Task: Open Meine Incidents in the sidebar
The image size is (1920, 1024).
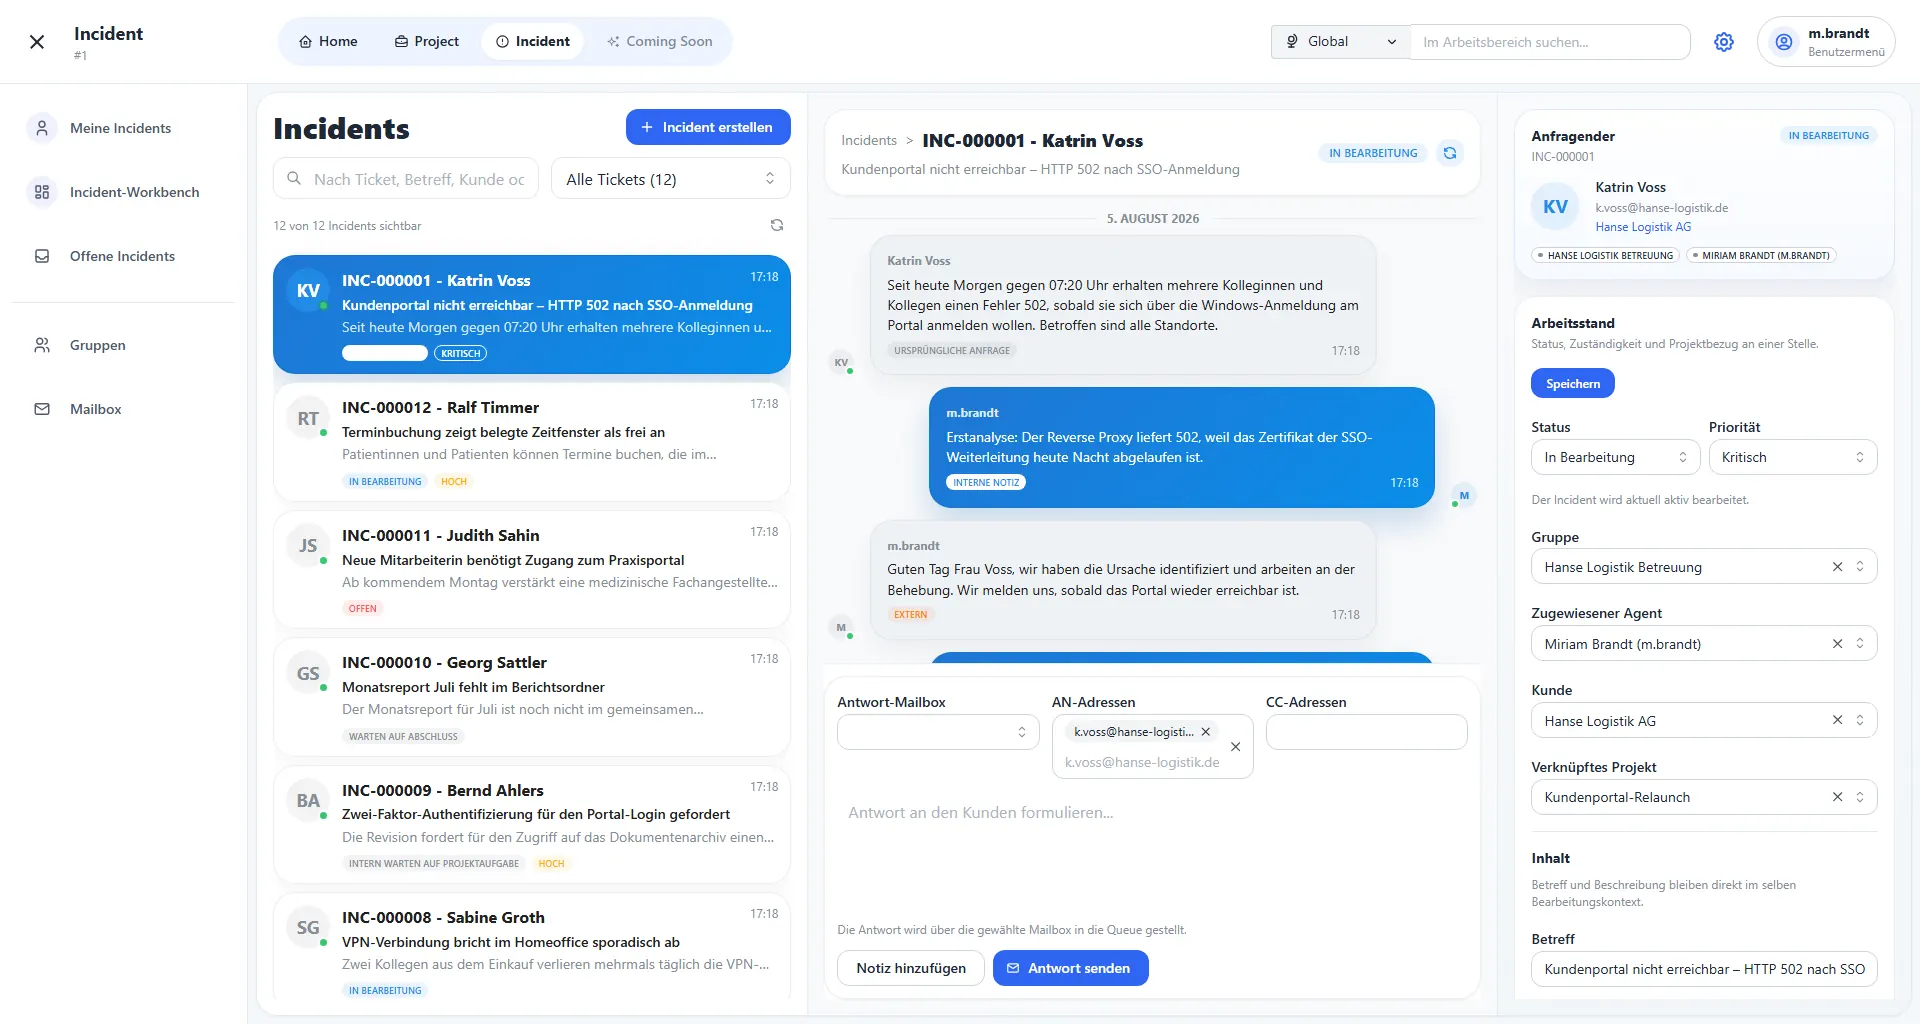Action: 123,128
